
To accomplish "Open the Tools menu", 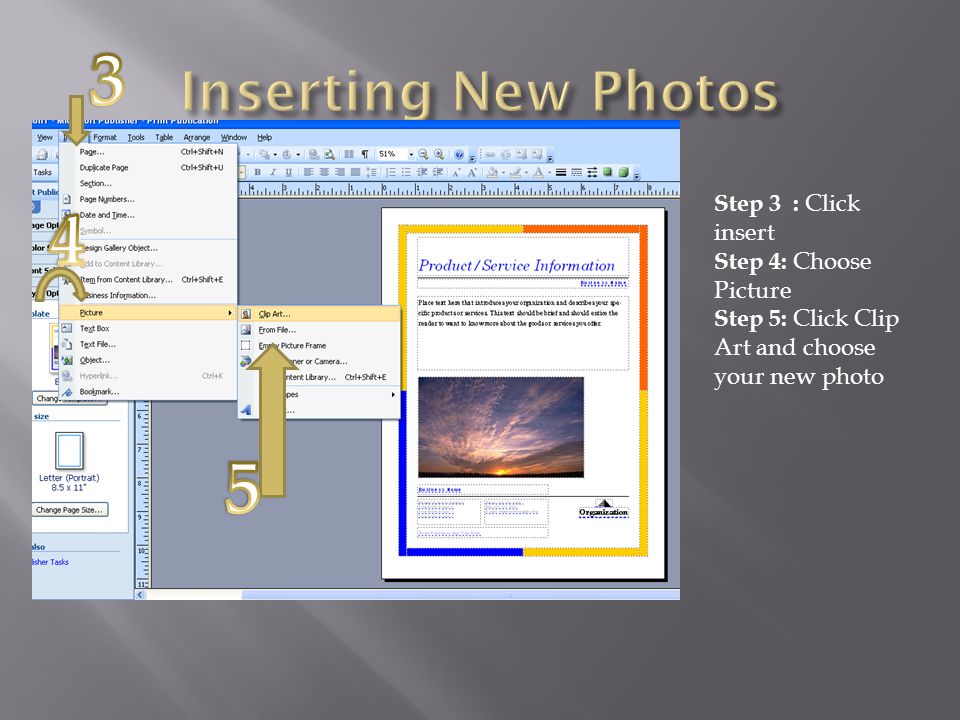I will click(136, 137).
